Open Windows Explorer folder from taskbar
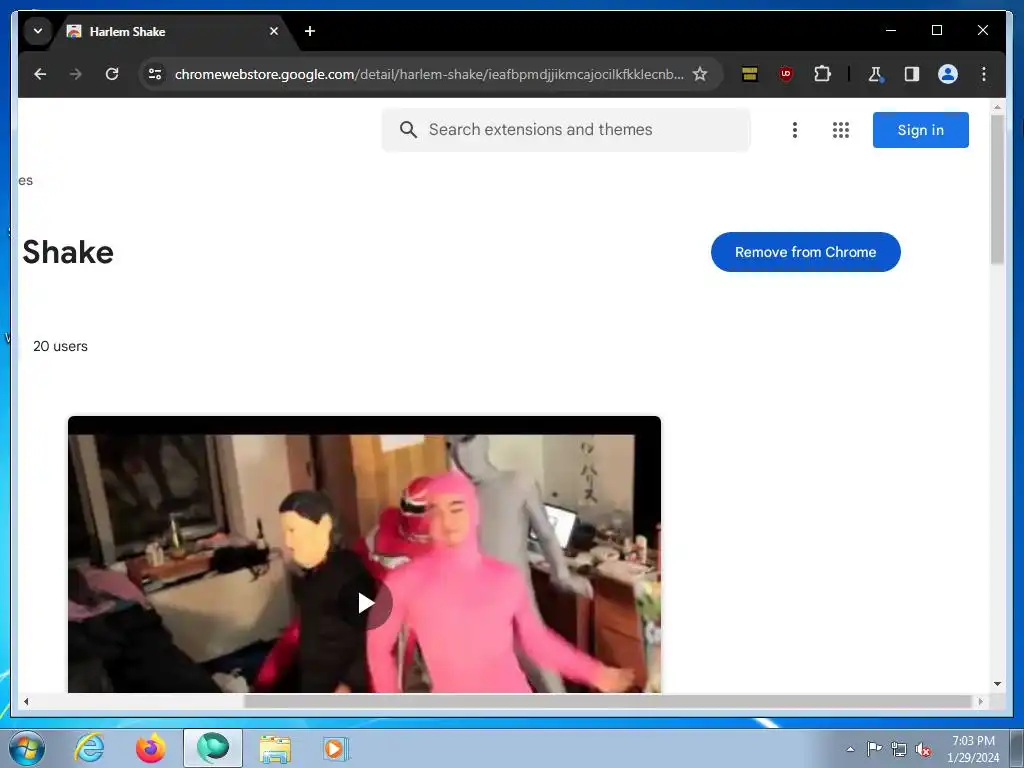 tap(275, 748)
